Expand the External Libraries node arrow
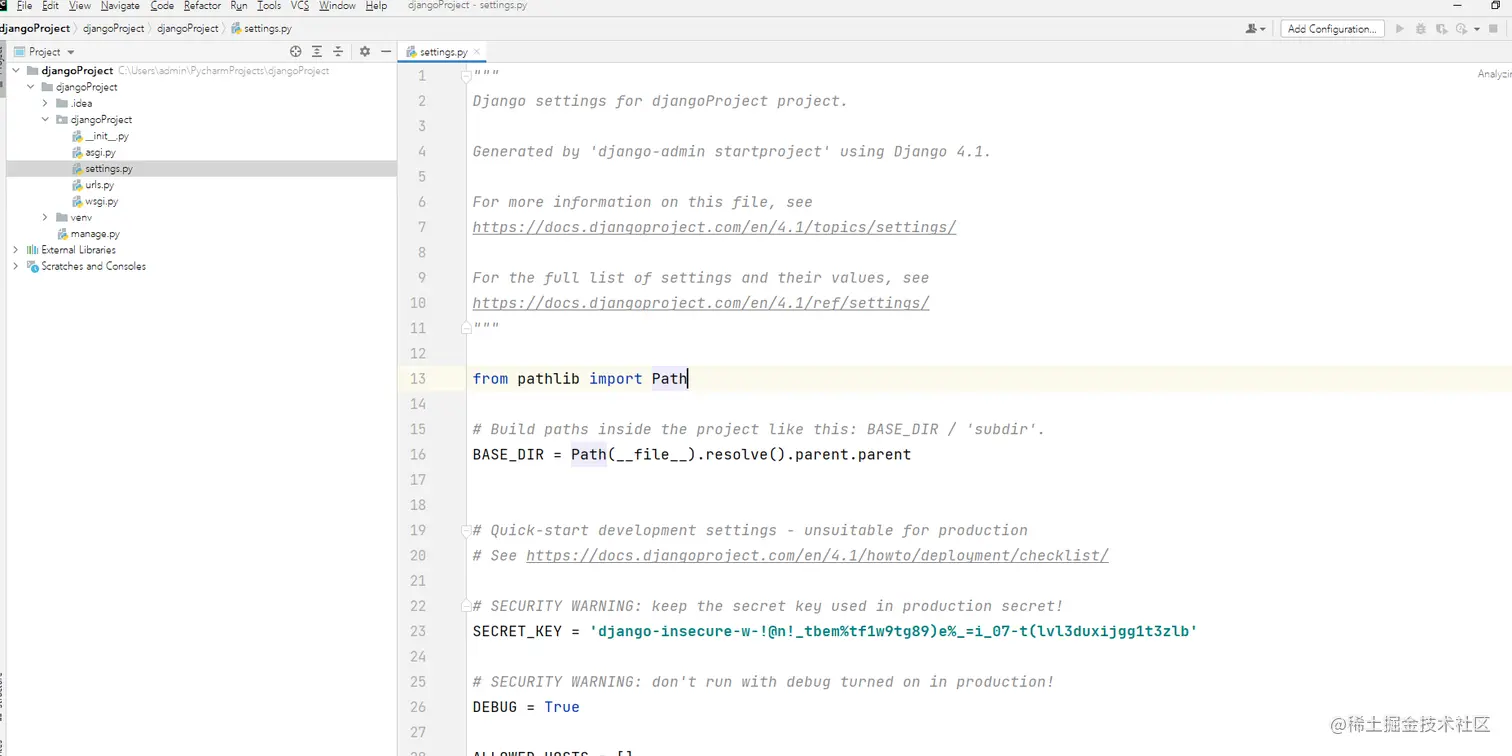The height and width of the screenshot is (756, 1512). (x=16, y=250)
